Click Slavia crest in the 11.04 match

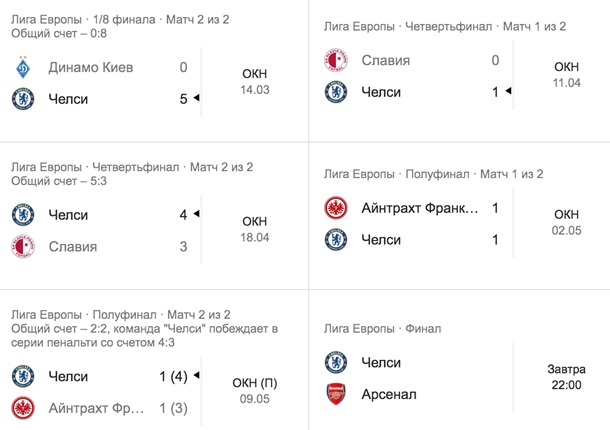click(x=336, y=61)
